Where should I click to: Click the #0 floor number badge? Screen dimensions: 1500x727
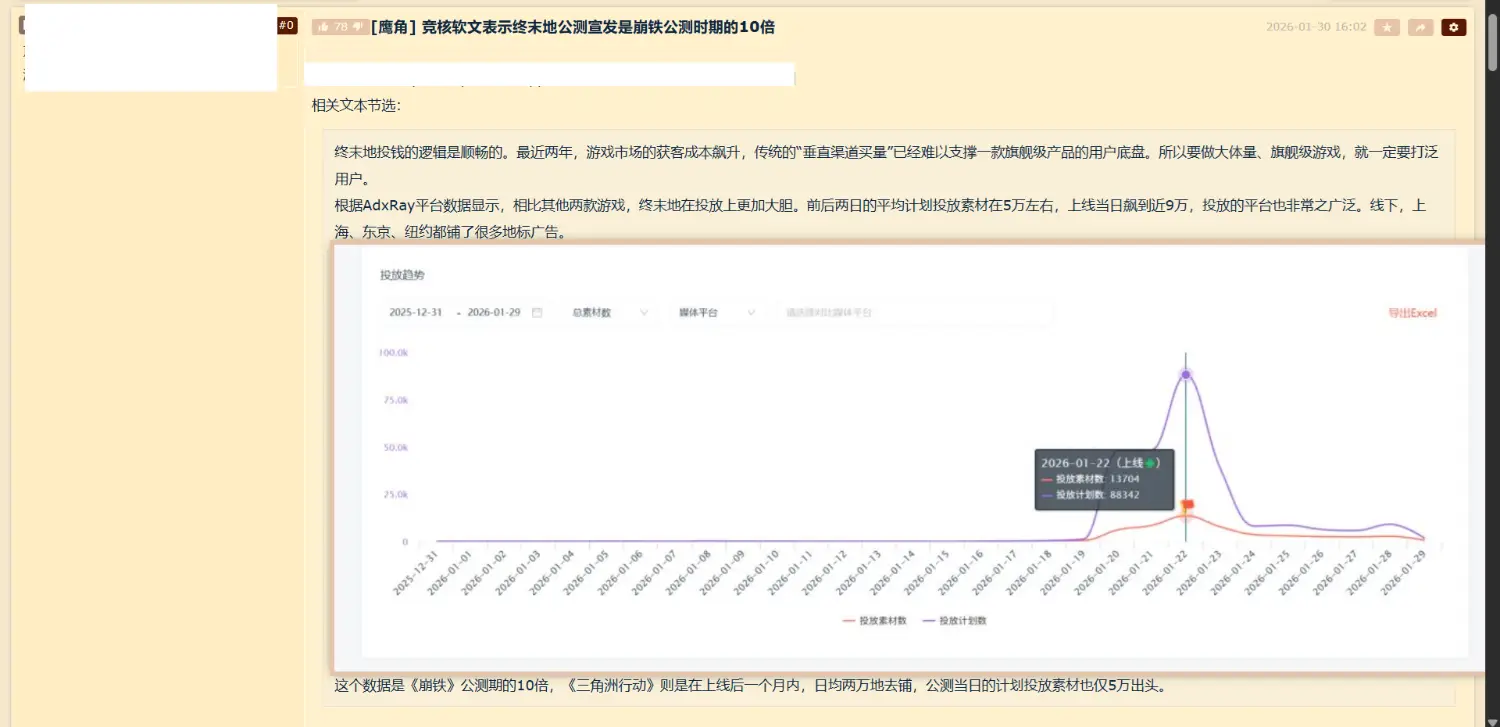coord(287,25)
